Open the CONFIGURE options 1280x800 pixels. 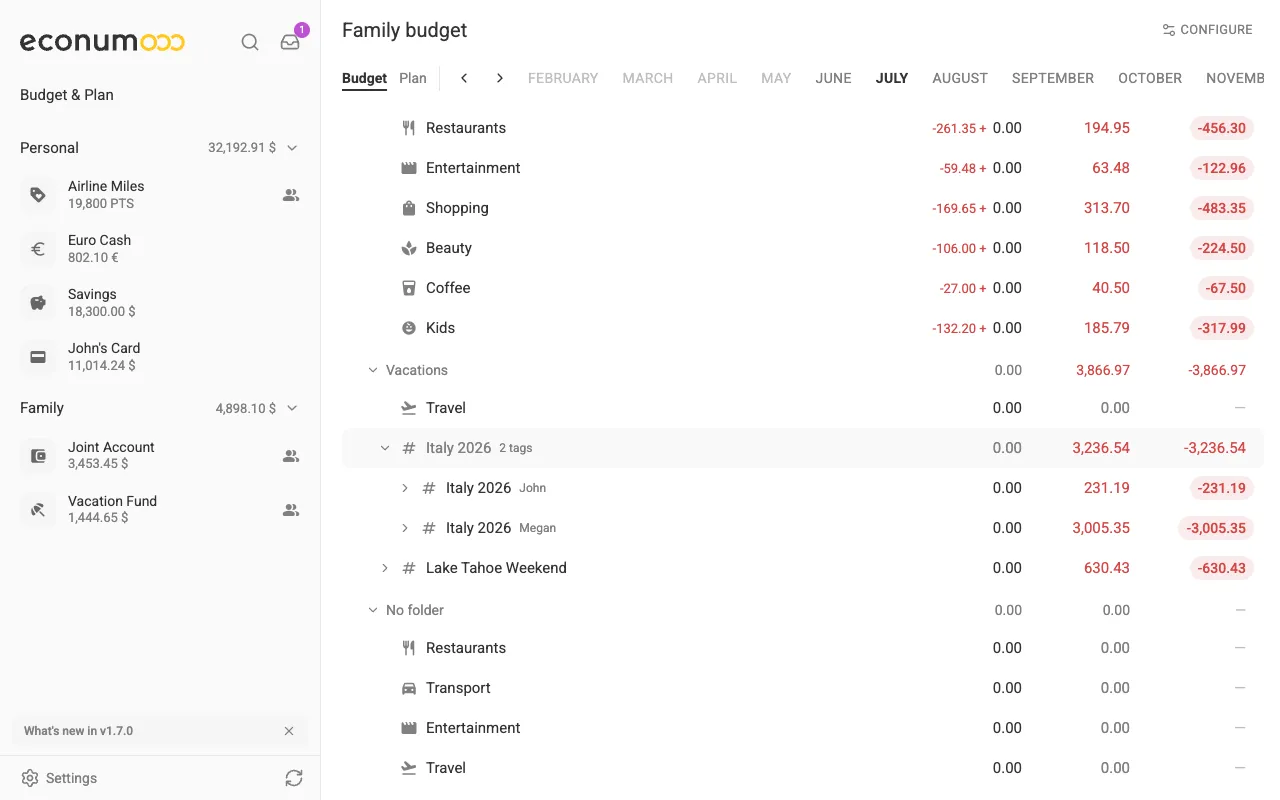pos(1207,30)
